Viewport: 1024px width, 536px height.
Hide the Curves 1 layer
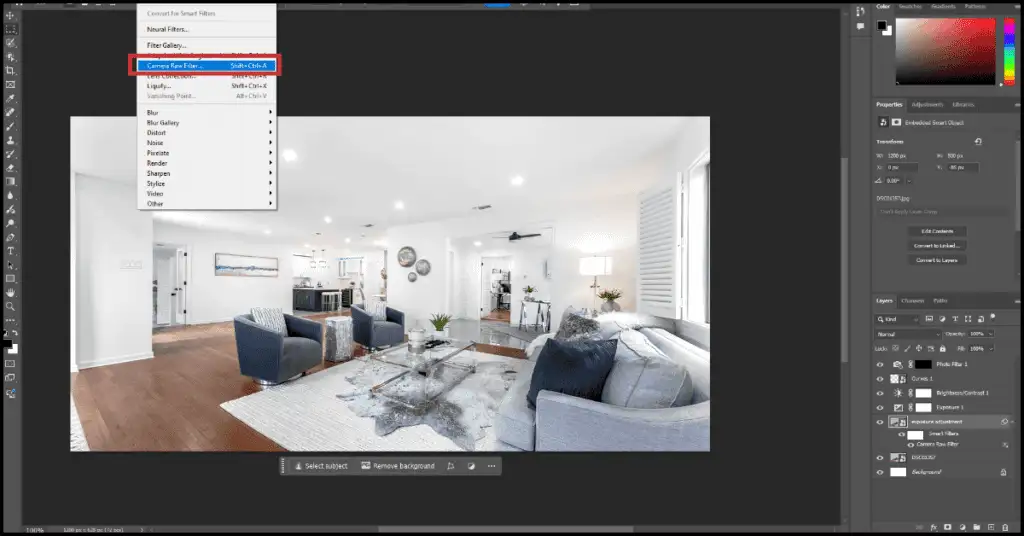coord(880,379)
